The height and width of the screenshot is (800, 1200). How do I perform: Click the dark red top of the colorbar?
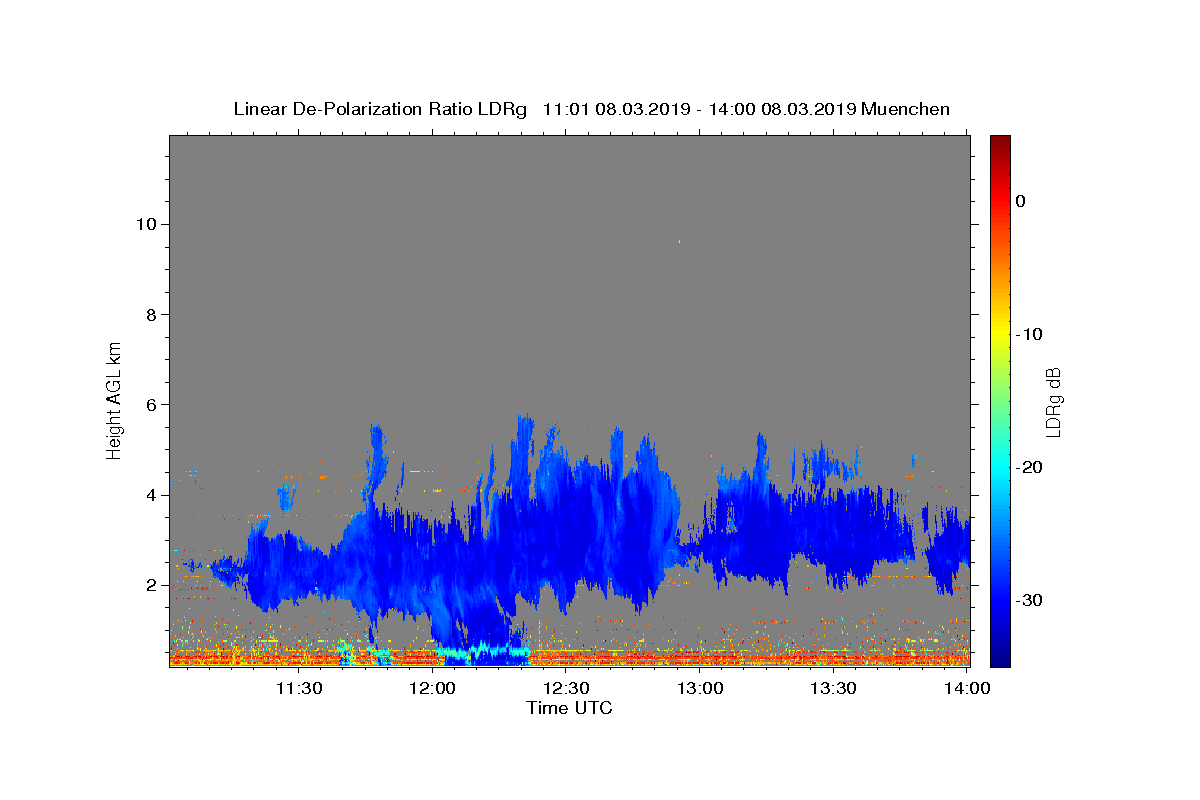coord(1000,142)
